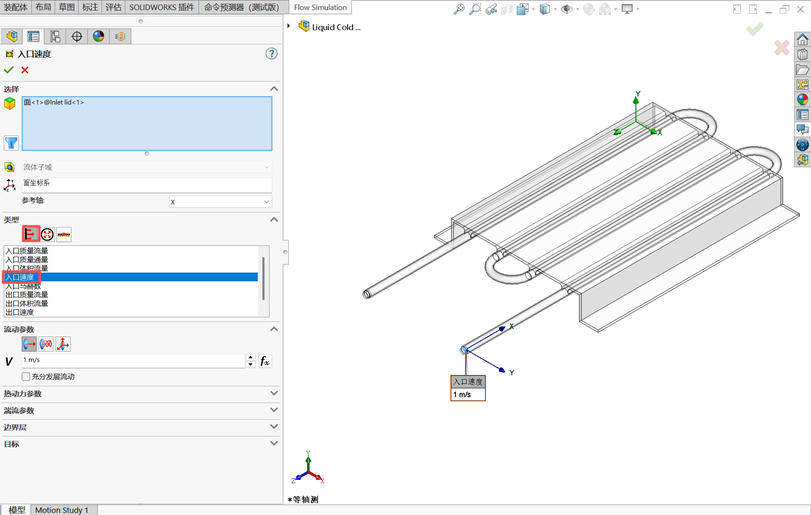Image resolution: width=811 pixels, height=515 pixels.
Task: Choose normal to face flow direction
Action: tap(29, 344)
